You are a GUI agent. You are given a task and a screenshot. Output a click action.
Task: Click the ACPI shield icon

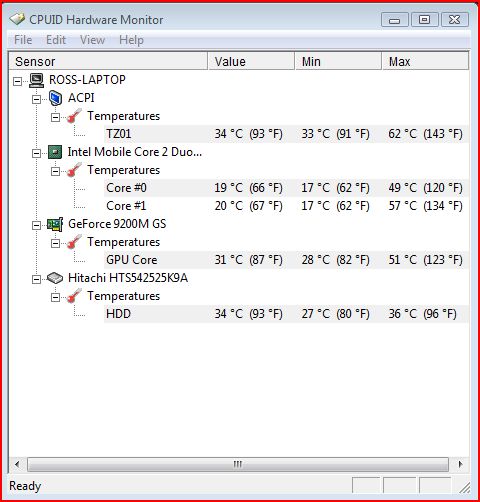point(55,98)
